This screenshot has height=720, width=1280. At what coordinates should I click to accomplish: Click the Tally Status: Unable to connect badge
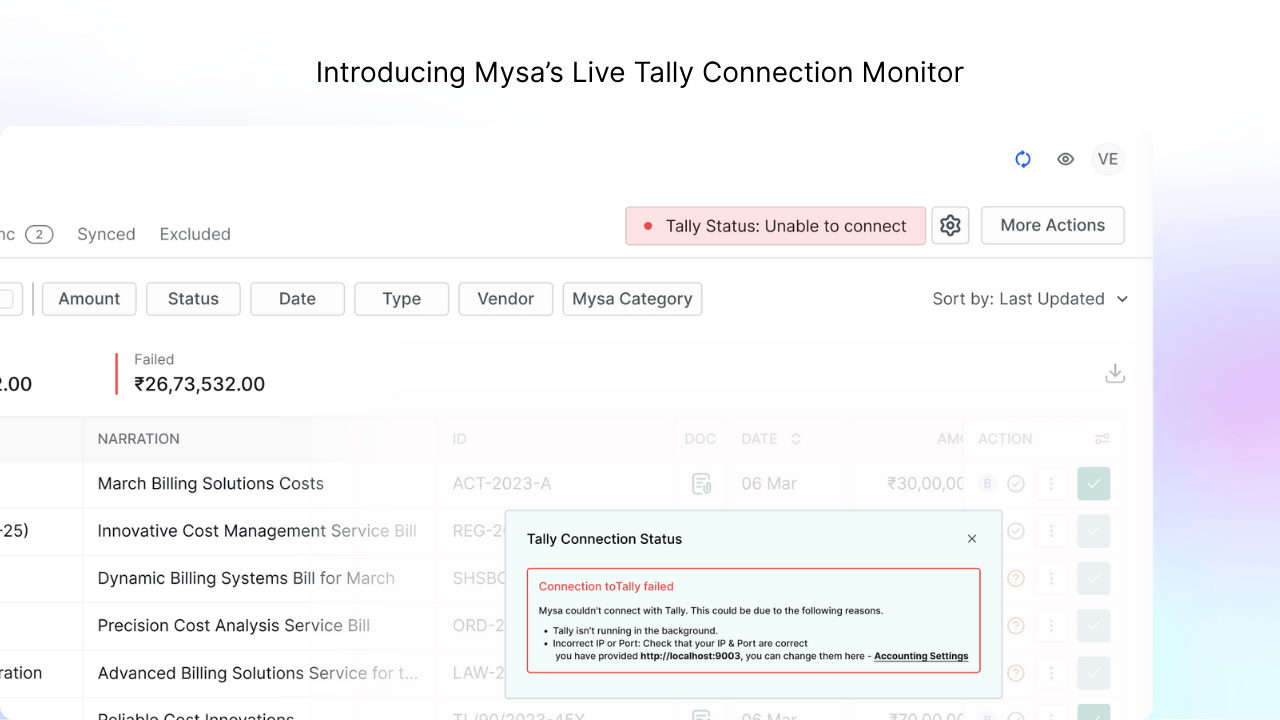pyautogui.click(x=776, y=226)
